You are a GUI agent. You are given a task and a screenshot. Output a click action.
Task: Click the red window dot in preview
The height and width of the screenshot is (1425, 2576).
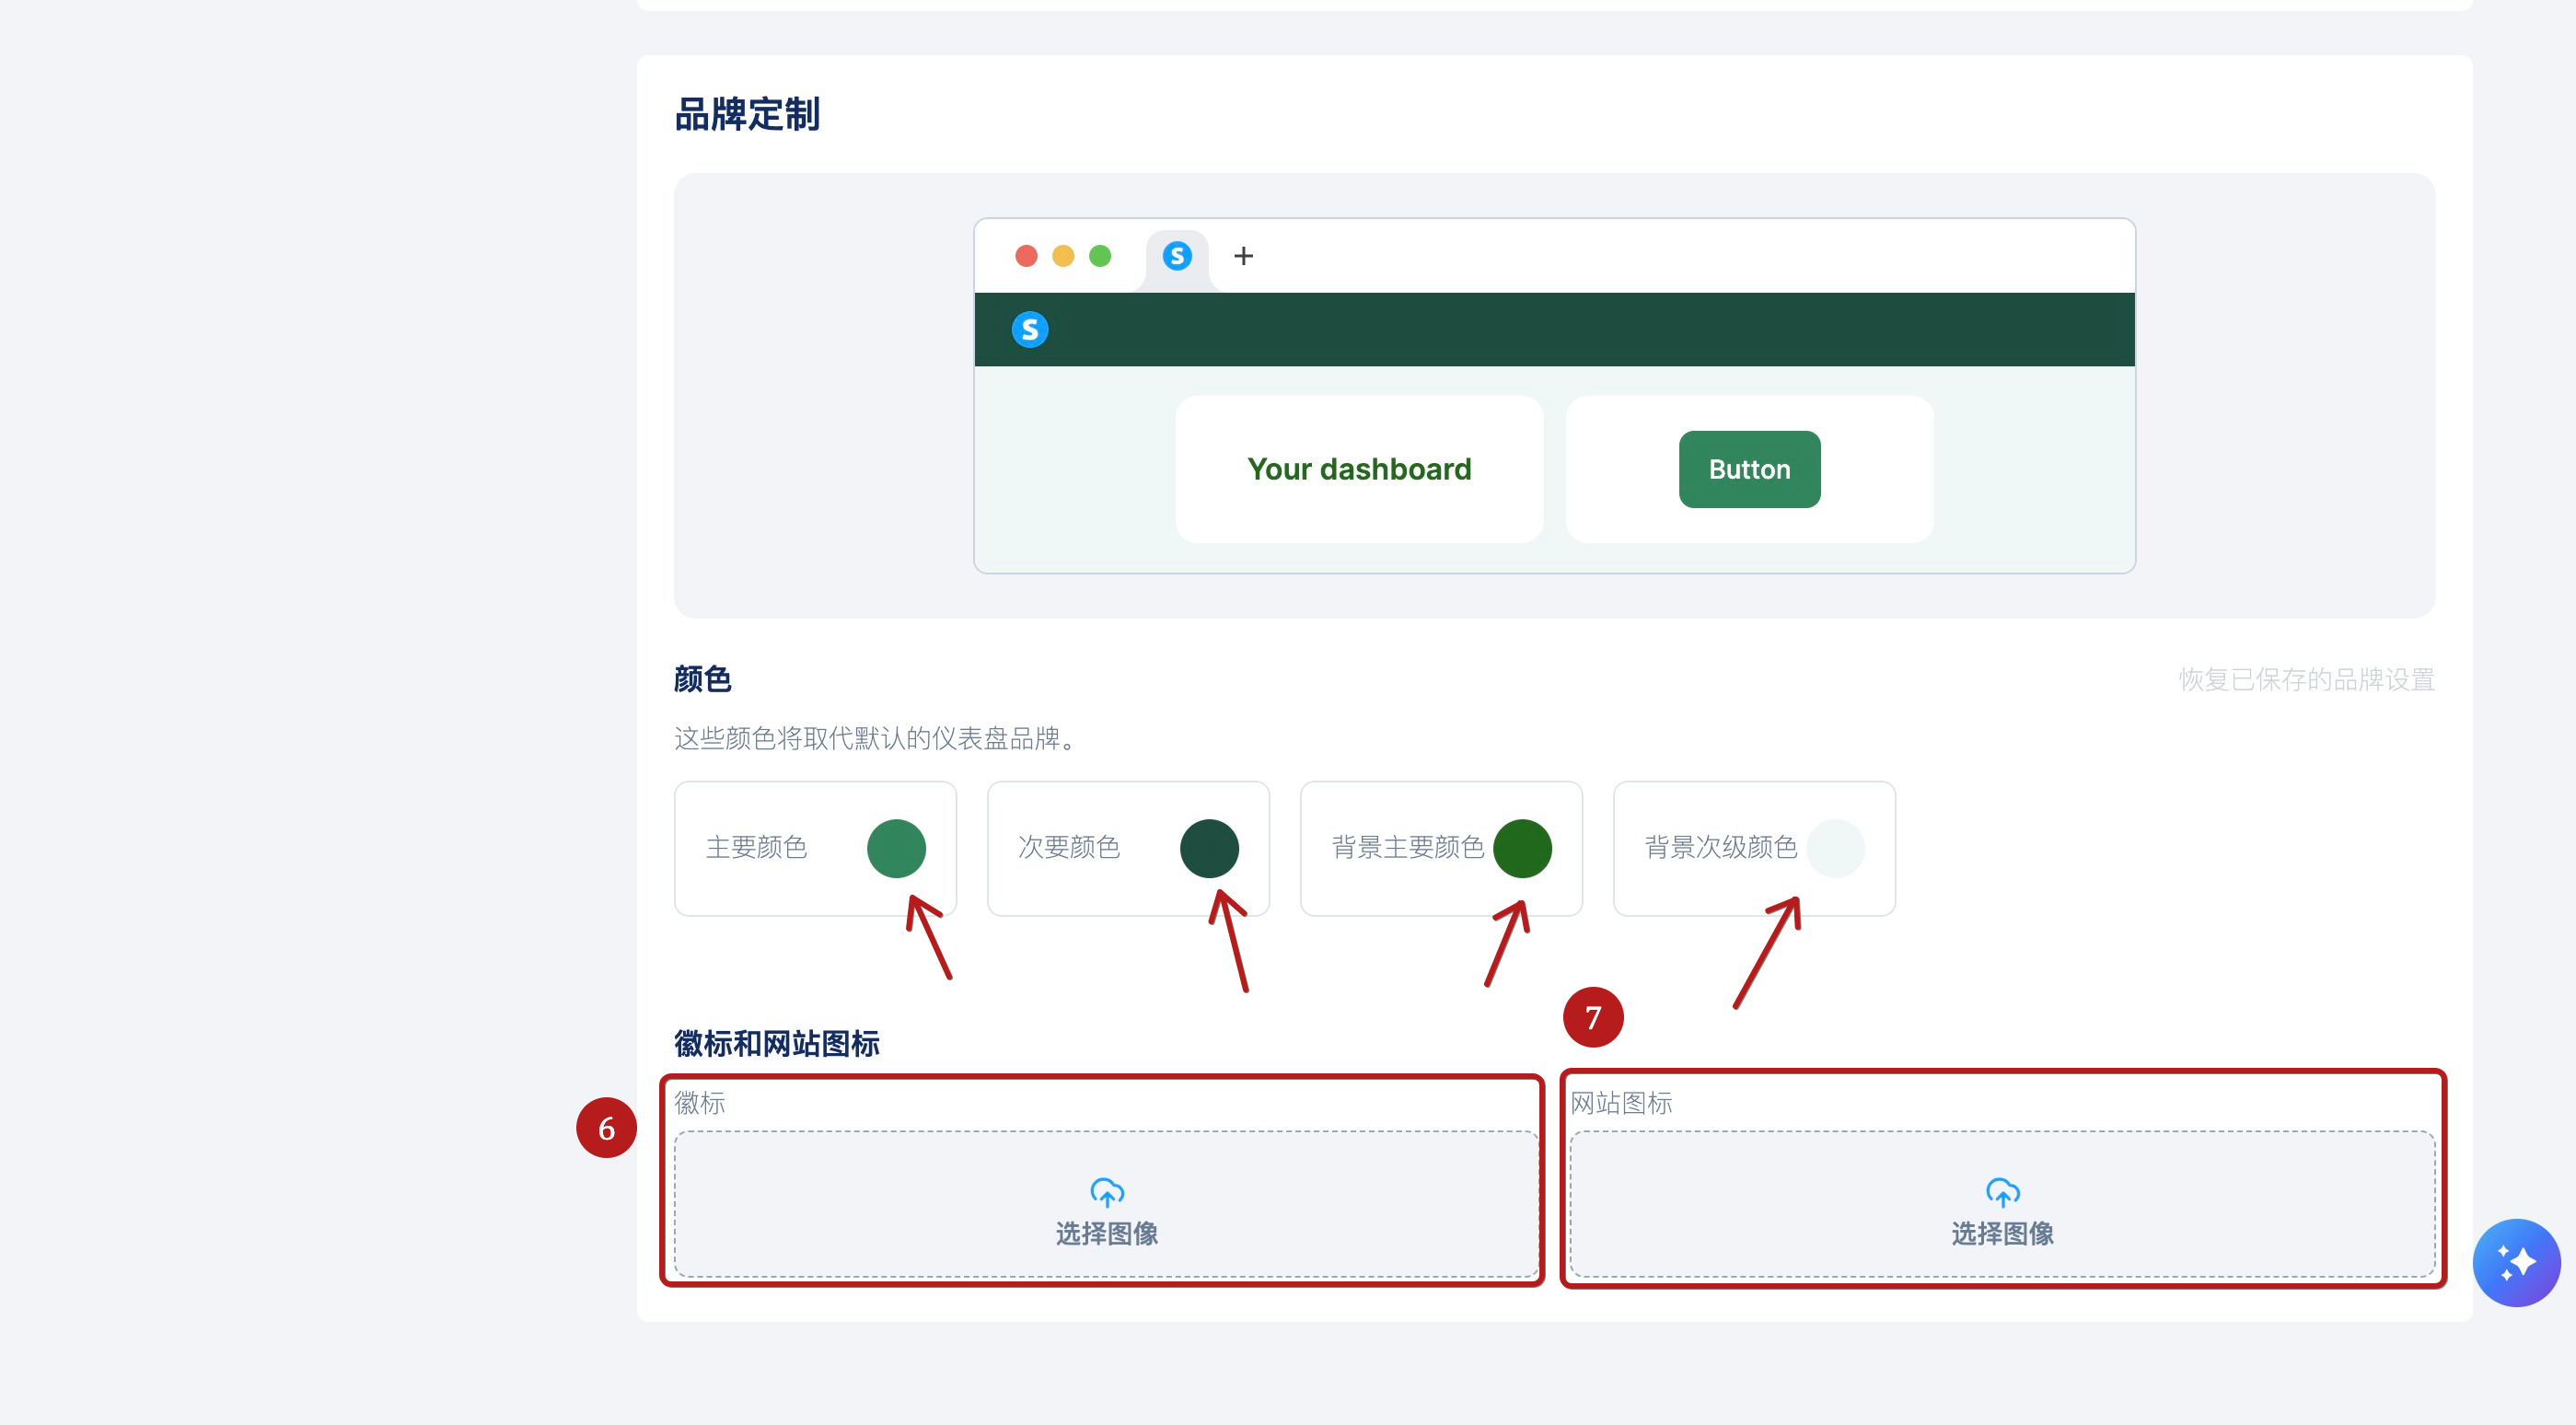click(x=1026, y=256)
